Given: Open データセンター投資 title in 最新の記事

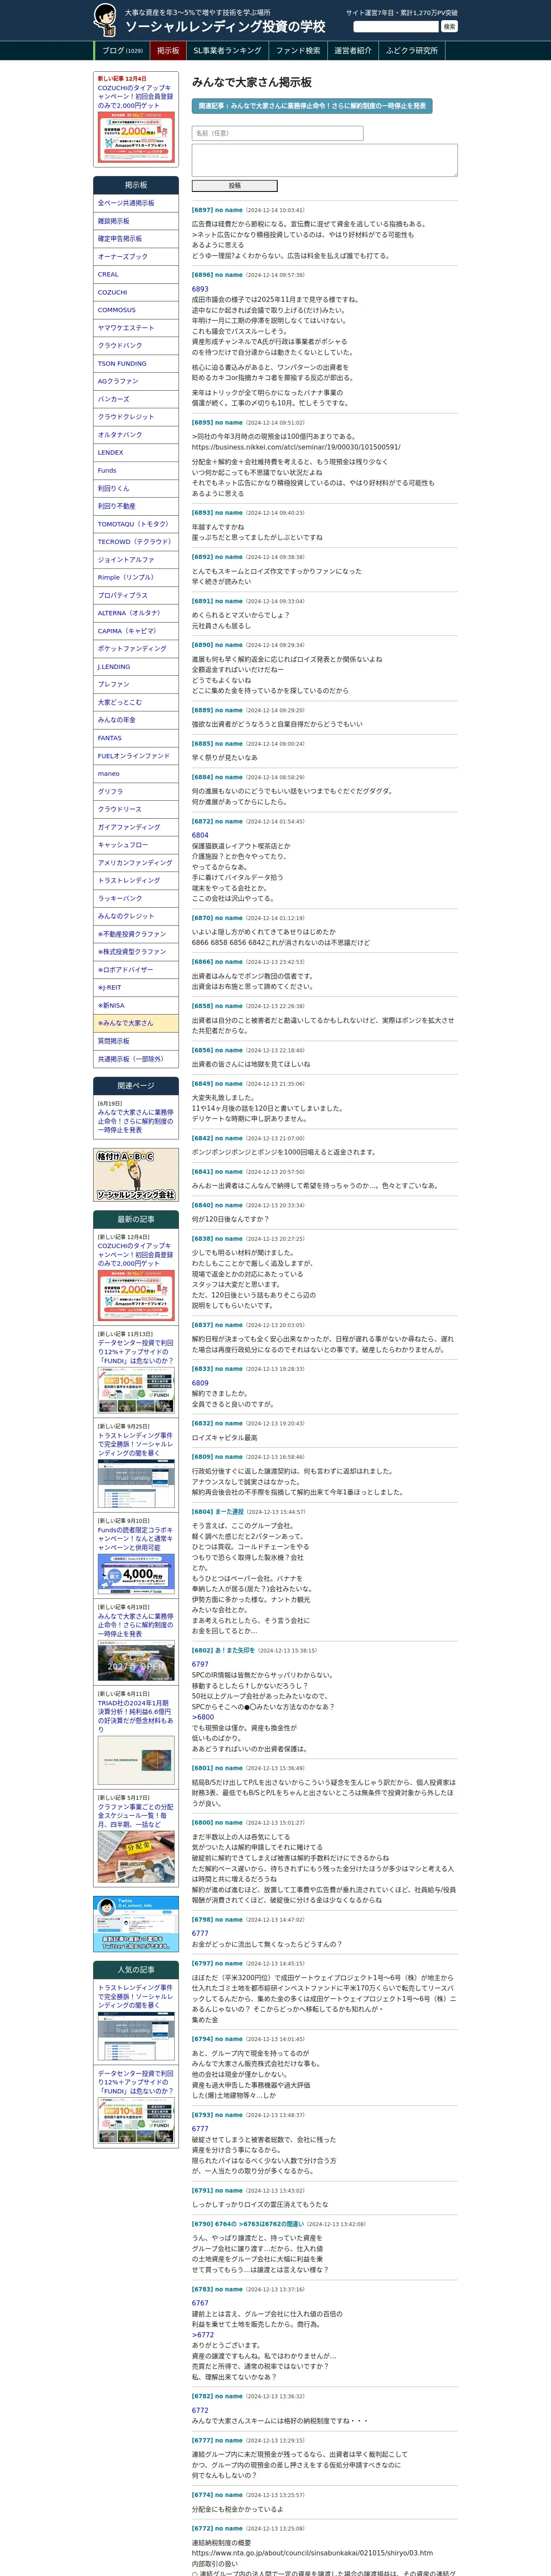Looking at the screenshot, I should pyautogui.click(x=135, y=1352).
